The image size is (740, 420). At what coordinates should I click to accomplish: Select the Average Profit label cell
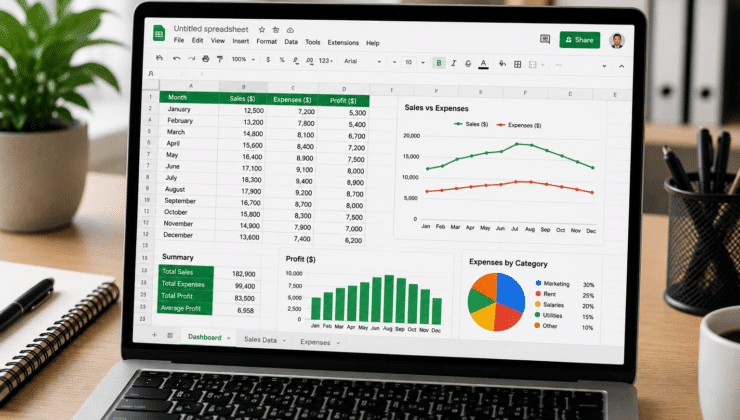(185, 308)
